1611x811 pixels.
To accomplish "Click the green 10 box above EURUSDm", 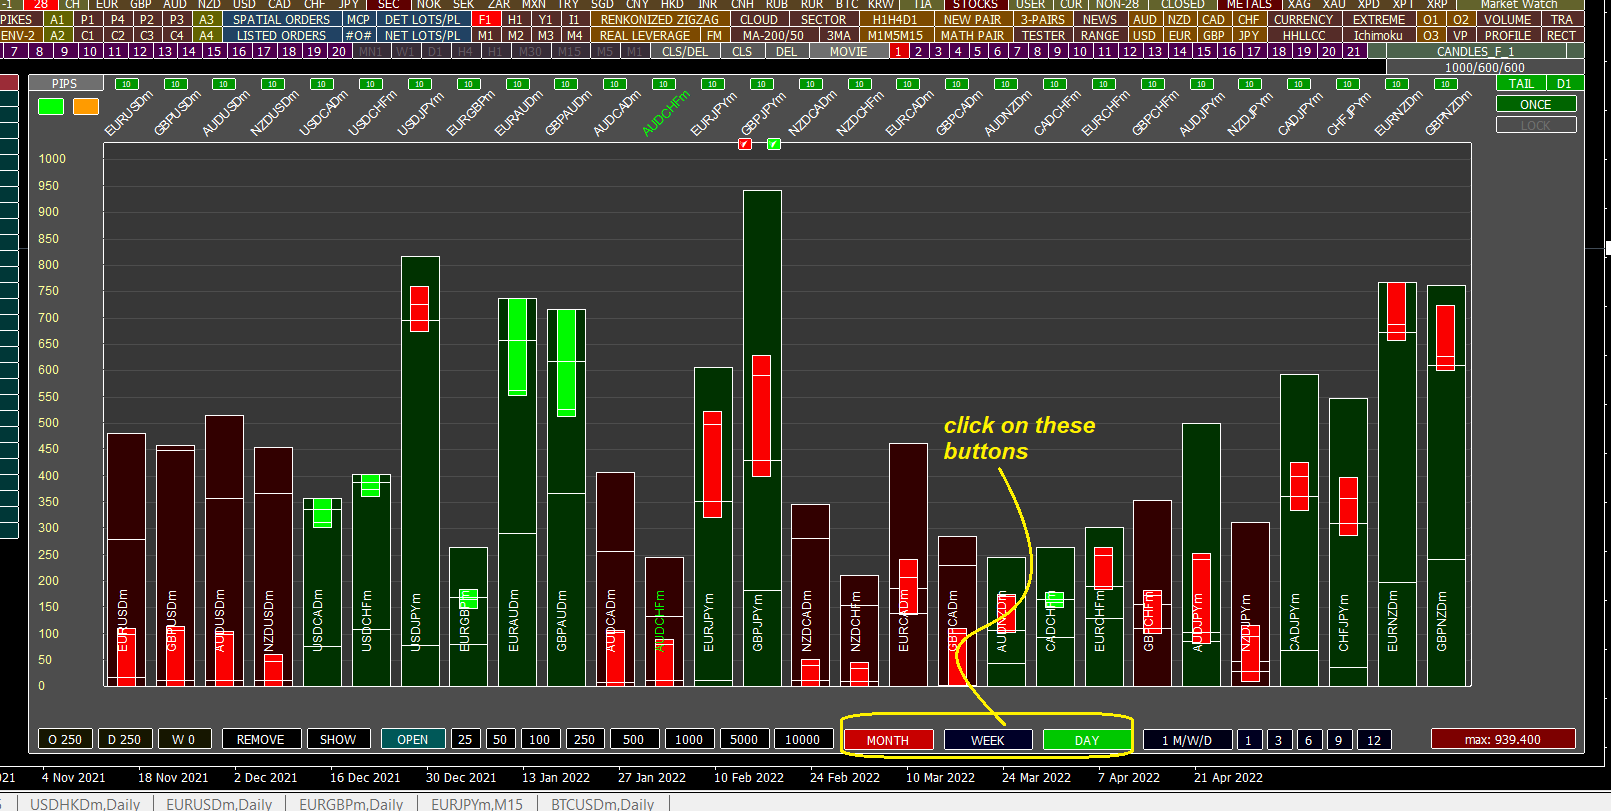I will coord(126,84).
